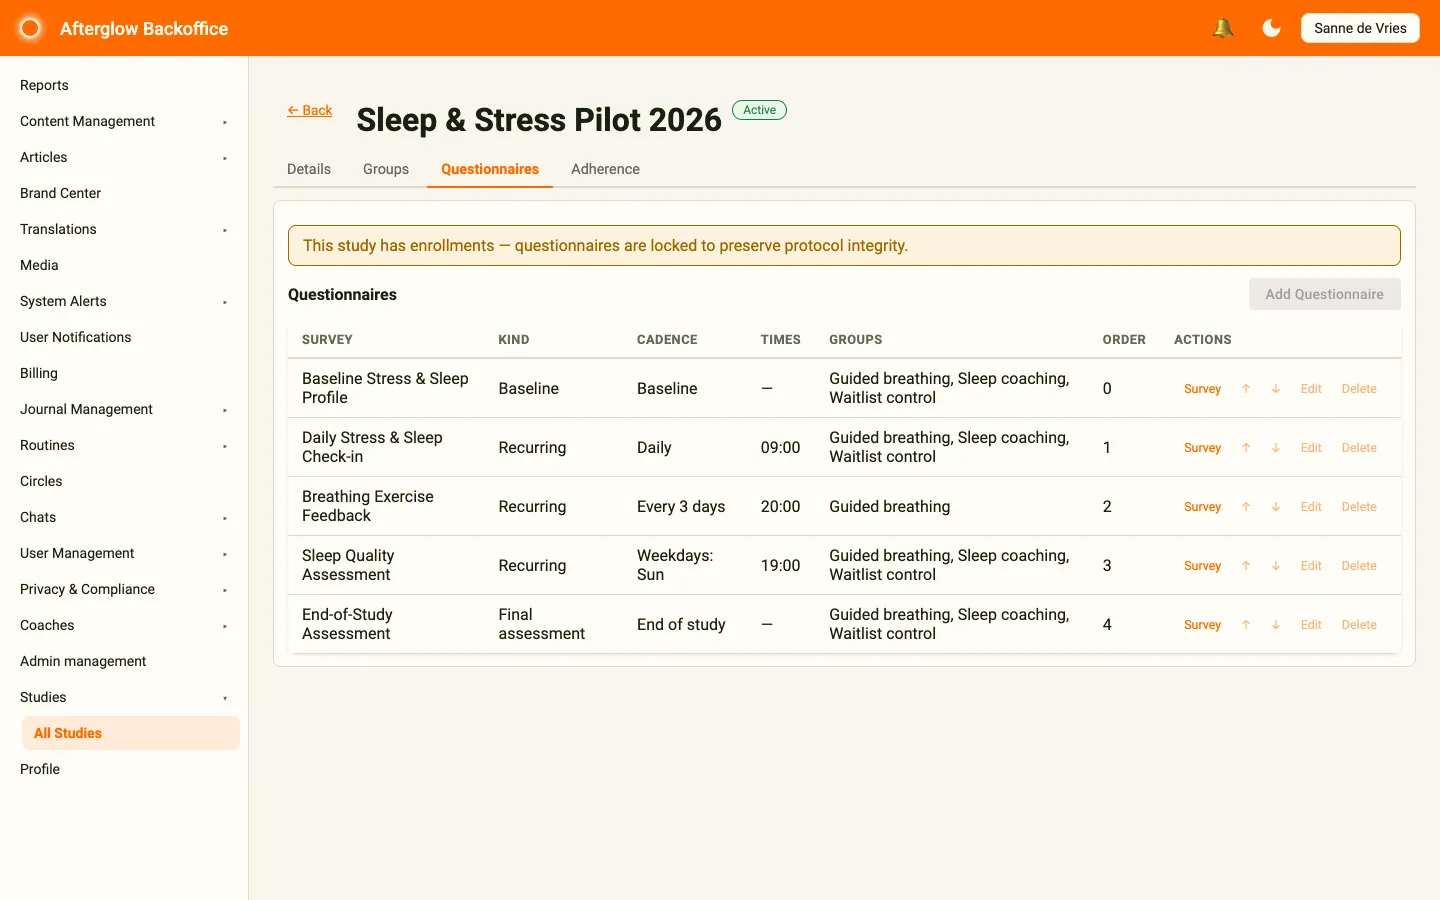Click the Order column header
Image resolution: width=1440 pixels, height=900 pixels.
click(x=1124, y=340)
